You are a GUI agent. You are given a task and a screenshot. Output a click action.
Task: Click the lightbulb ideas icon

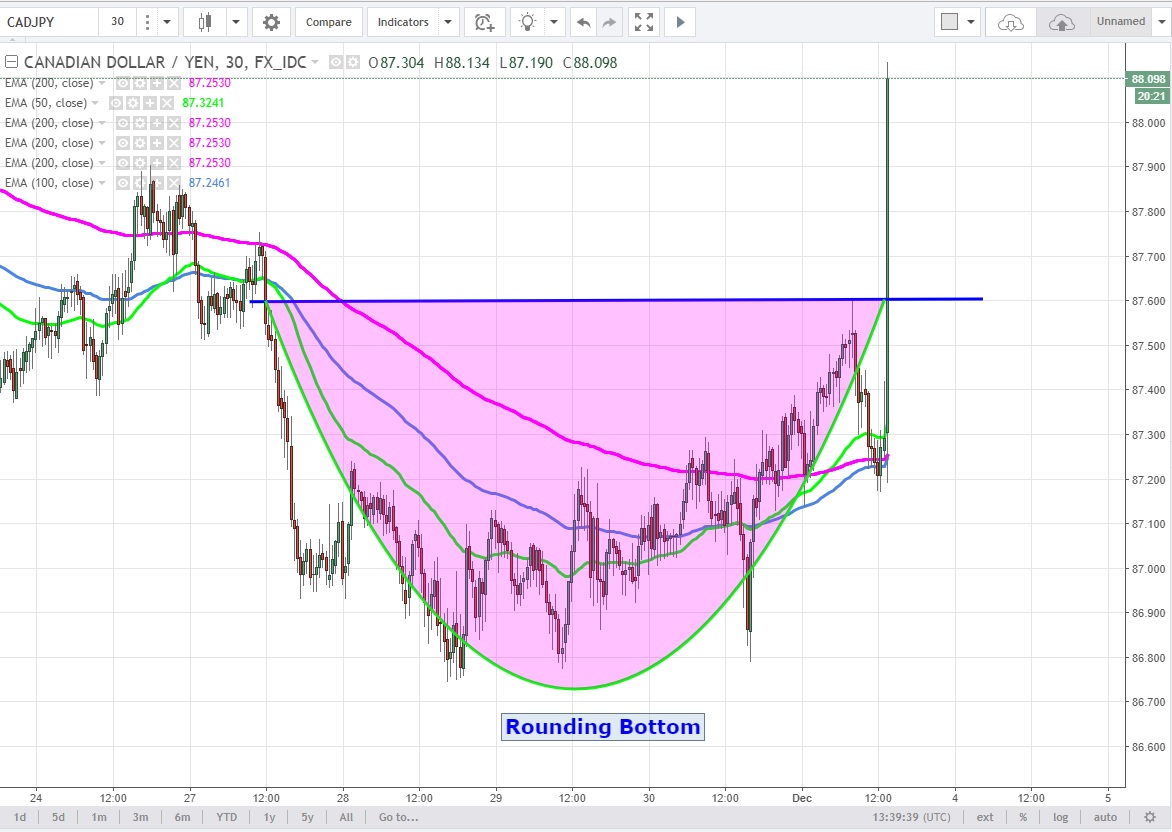tap(527, 22)
